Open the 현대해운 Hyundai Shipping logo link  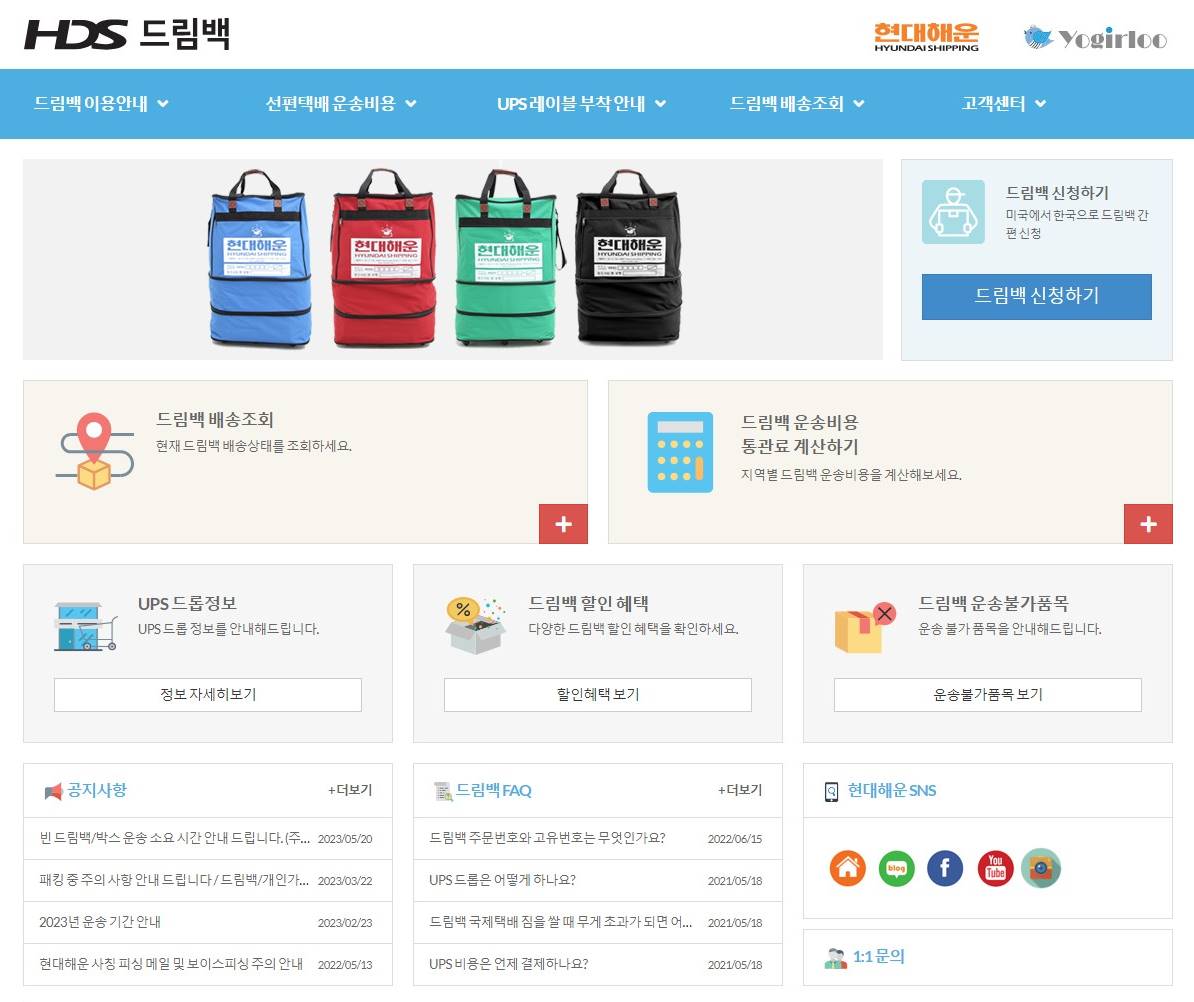pos(926,37)
